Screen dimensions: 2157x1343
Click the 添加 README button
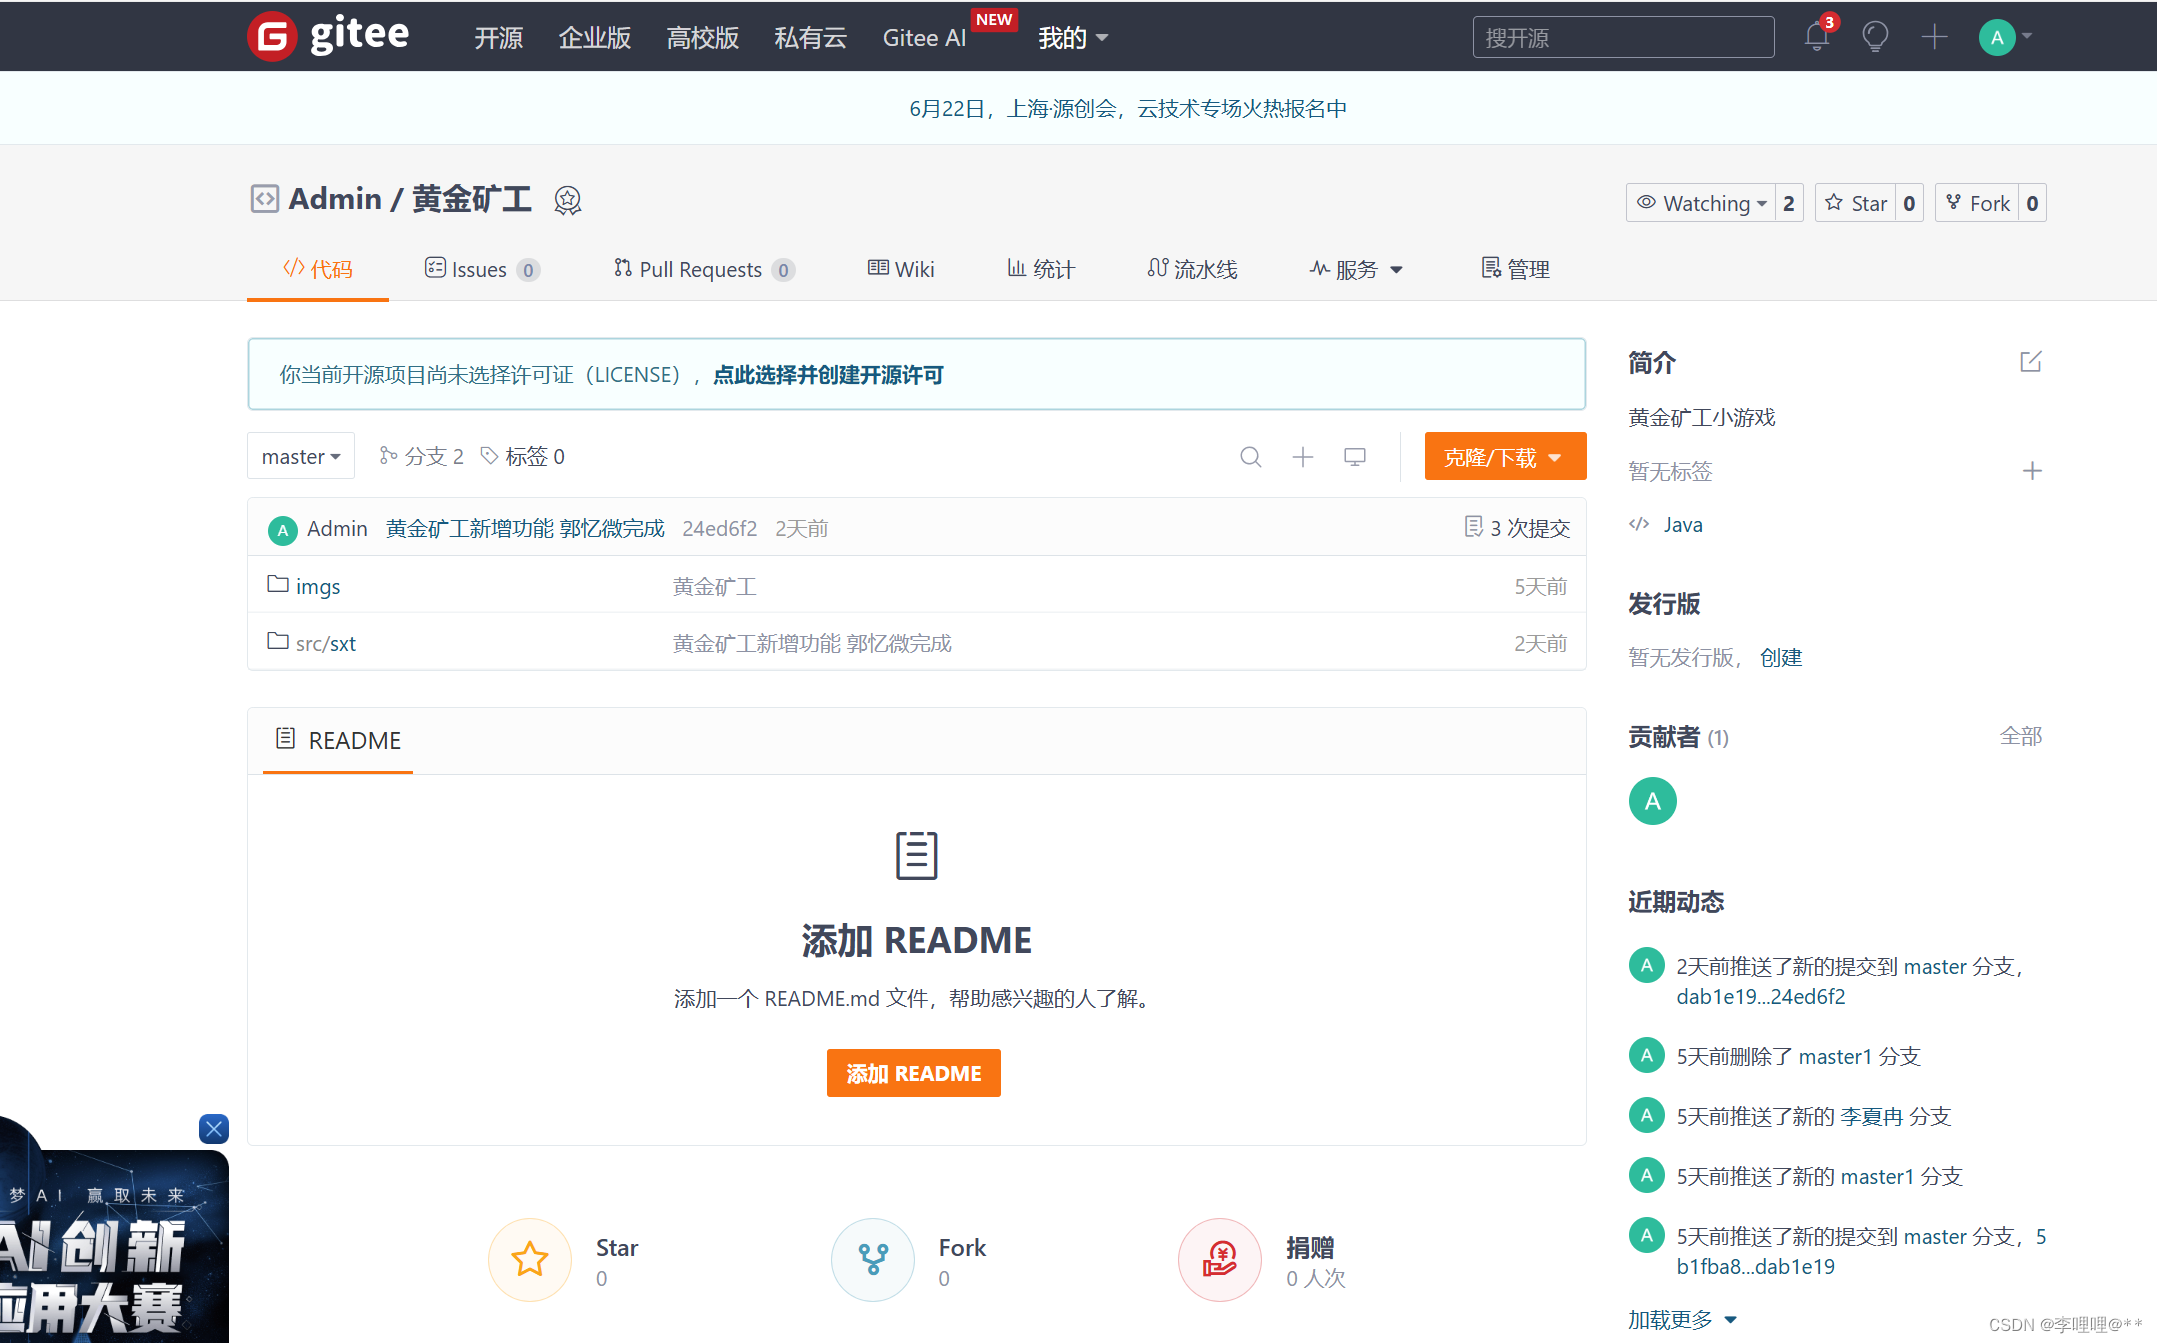click(913, 1073)
